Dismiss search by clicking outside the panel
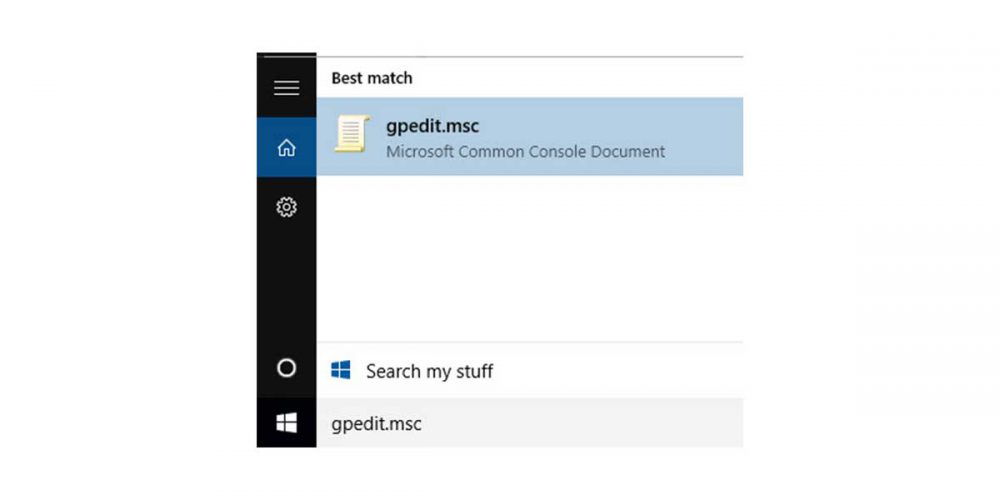 point(870,250)
